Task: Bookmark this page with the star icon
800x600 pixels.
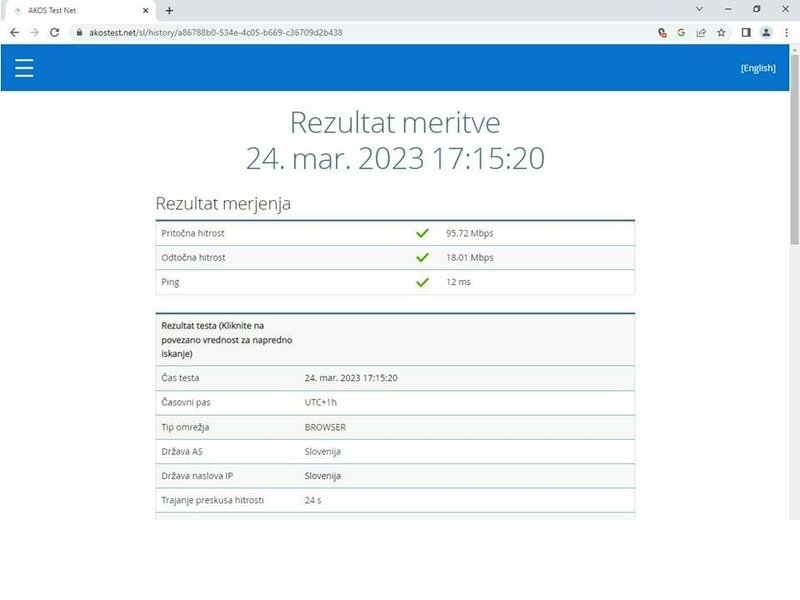Action: (721, 32)
